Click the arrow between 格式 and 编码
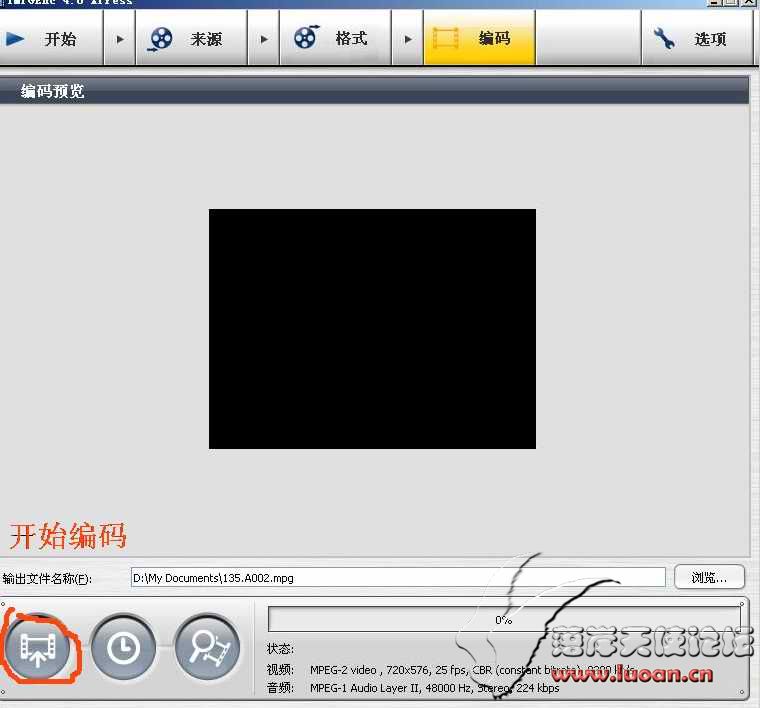 (408, 39)
